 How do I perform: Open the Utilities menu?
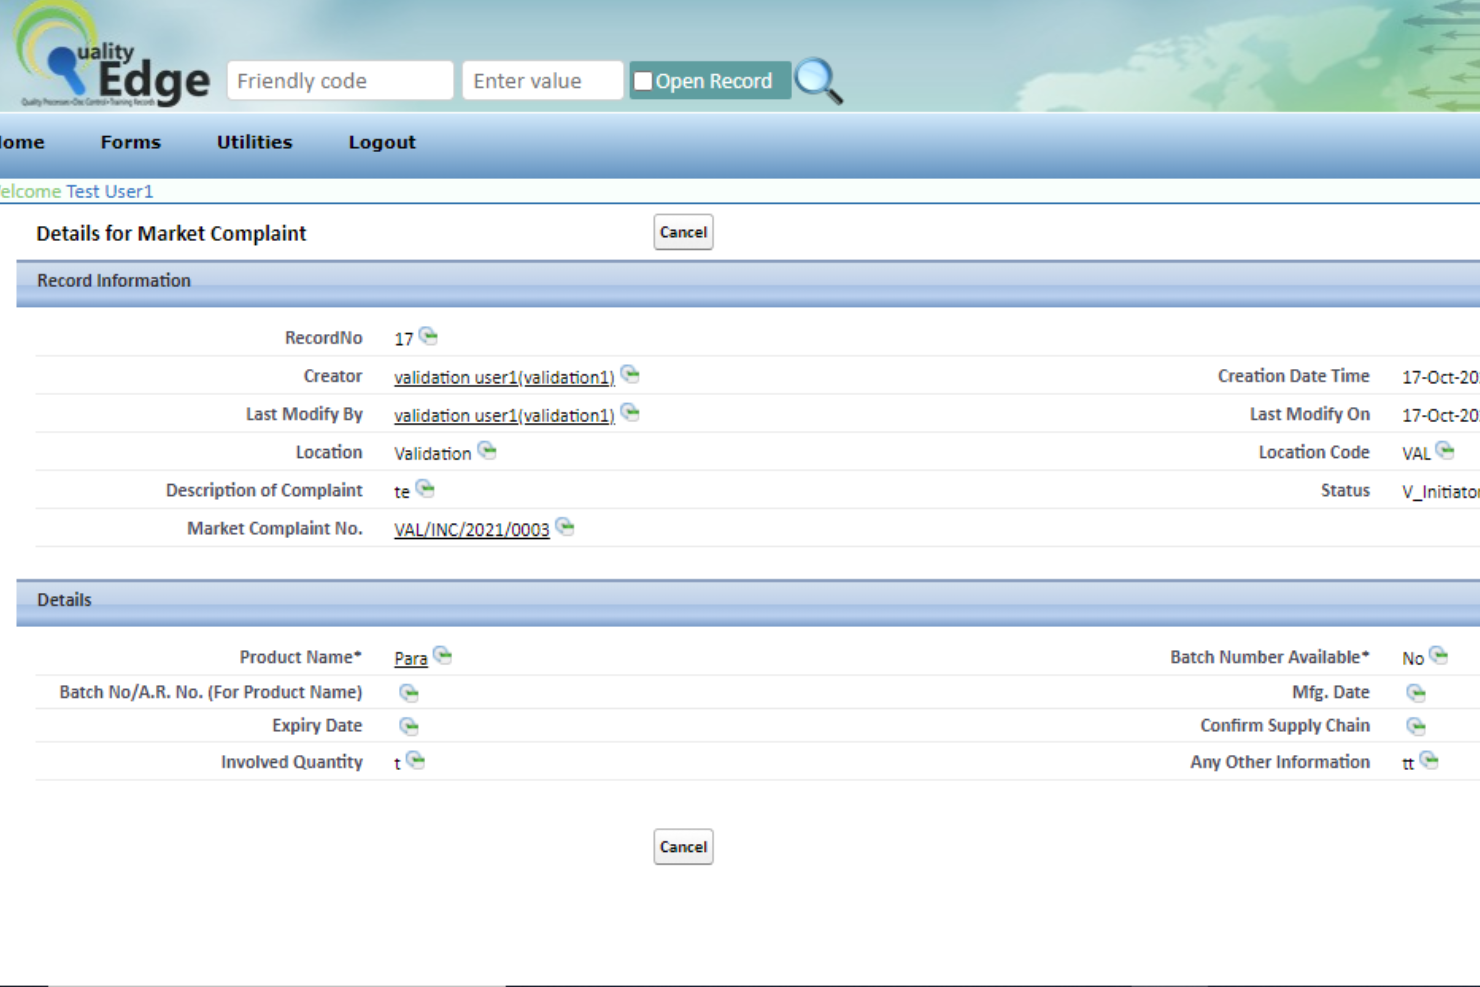[x=254, y=142]
